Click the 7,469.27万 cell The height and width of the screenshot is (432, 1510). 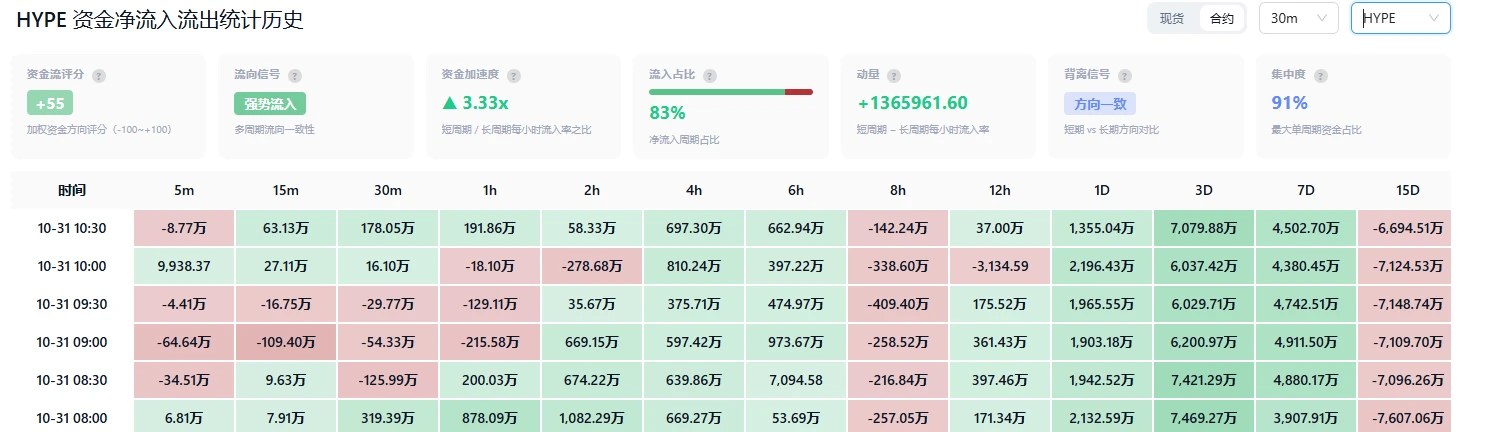tap(1204, 417)
